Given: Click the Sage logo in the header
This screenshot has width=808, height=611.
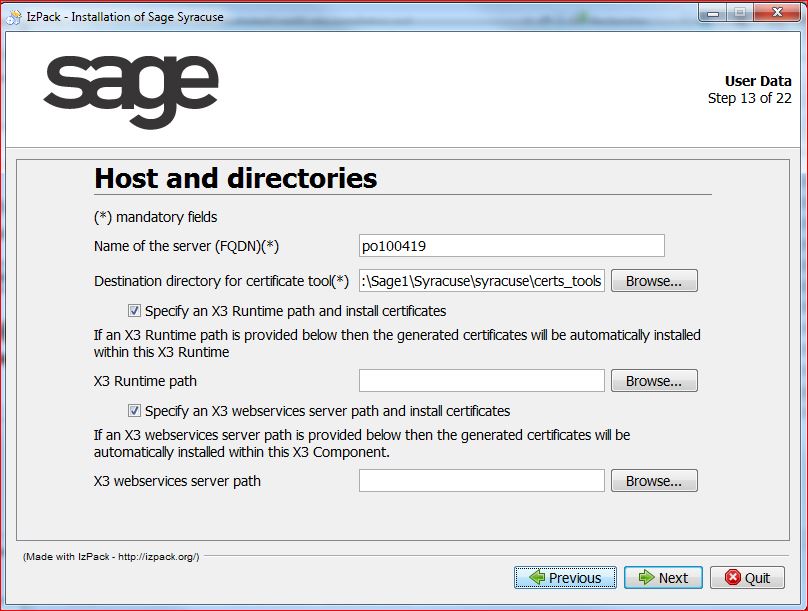Looking at the screenshot, I should [x=131, y=91].
